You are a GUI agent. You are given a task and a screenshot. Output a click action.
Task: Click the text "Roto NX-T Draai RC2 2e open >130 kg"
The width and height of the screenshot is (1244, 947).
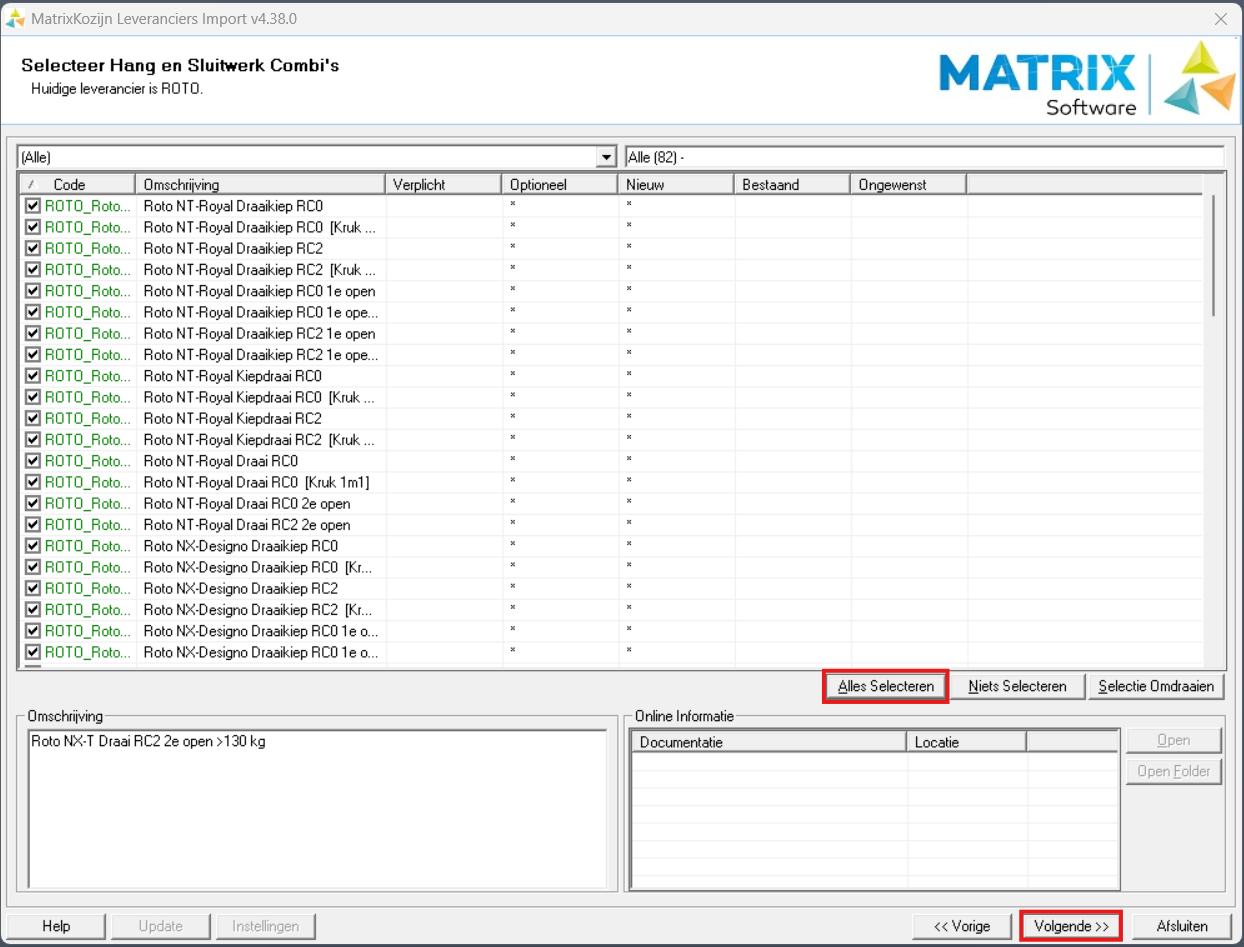tap(148, 741)
